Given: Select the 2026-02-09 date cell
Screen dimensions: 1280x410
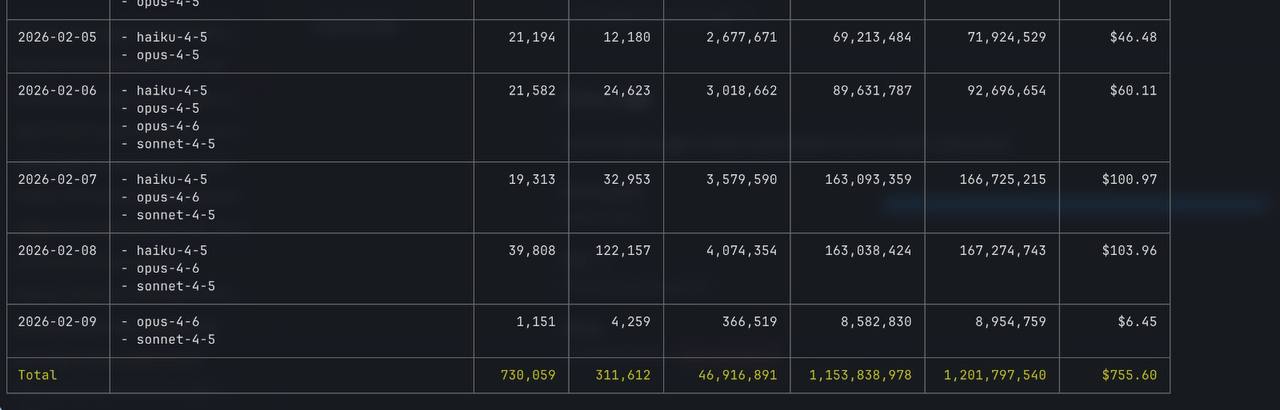Looking at the screenshot, I should (57, 321).
